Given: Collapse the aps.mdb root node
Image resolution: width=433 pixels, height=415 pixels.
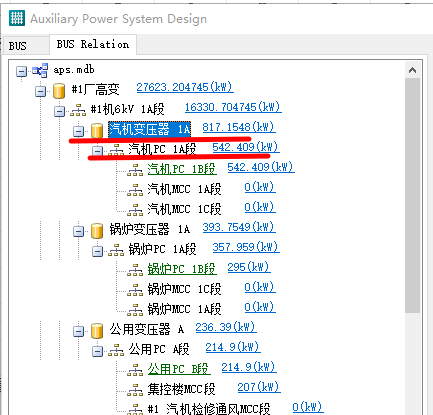Looking at the screenshot, I should click(21, 71).
